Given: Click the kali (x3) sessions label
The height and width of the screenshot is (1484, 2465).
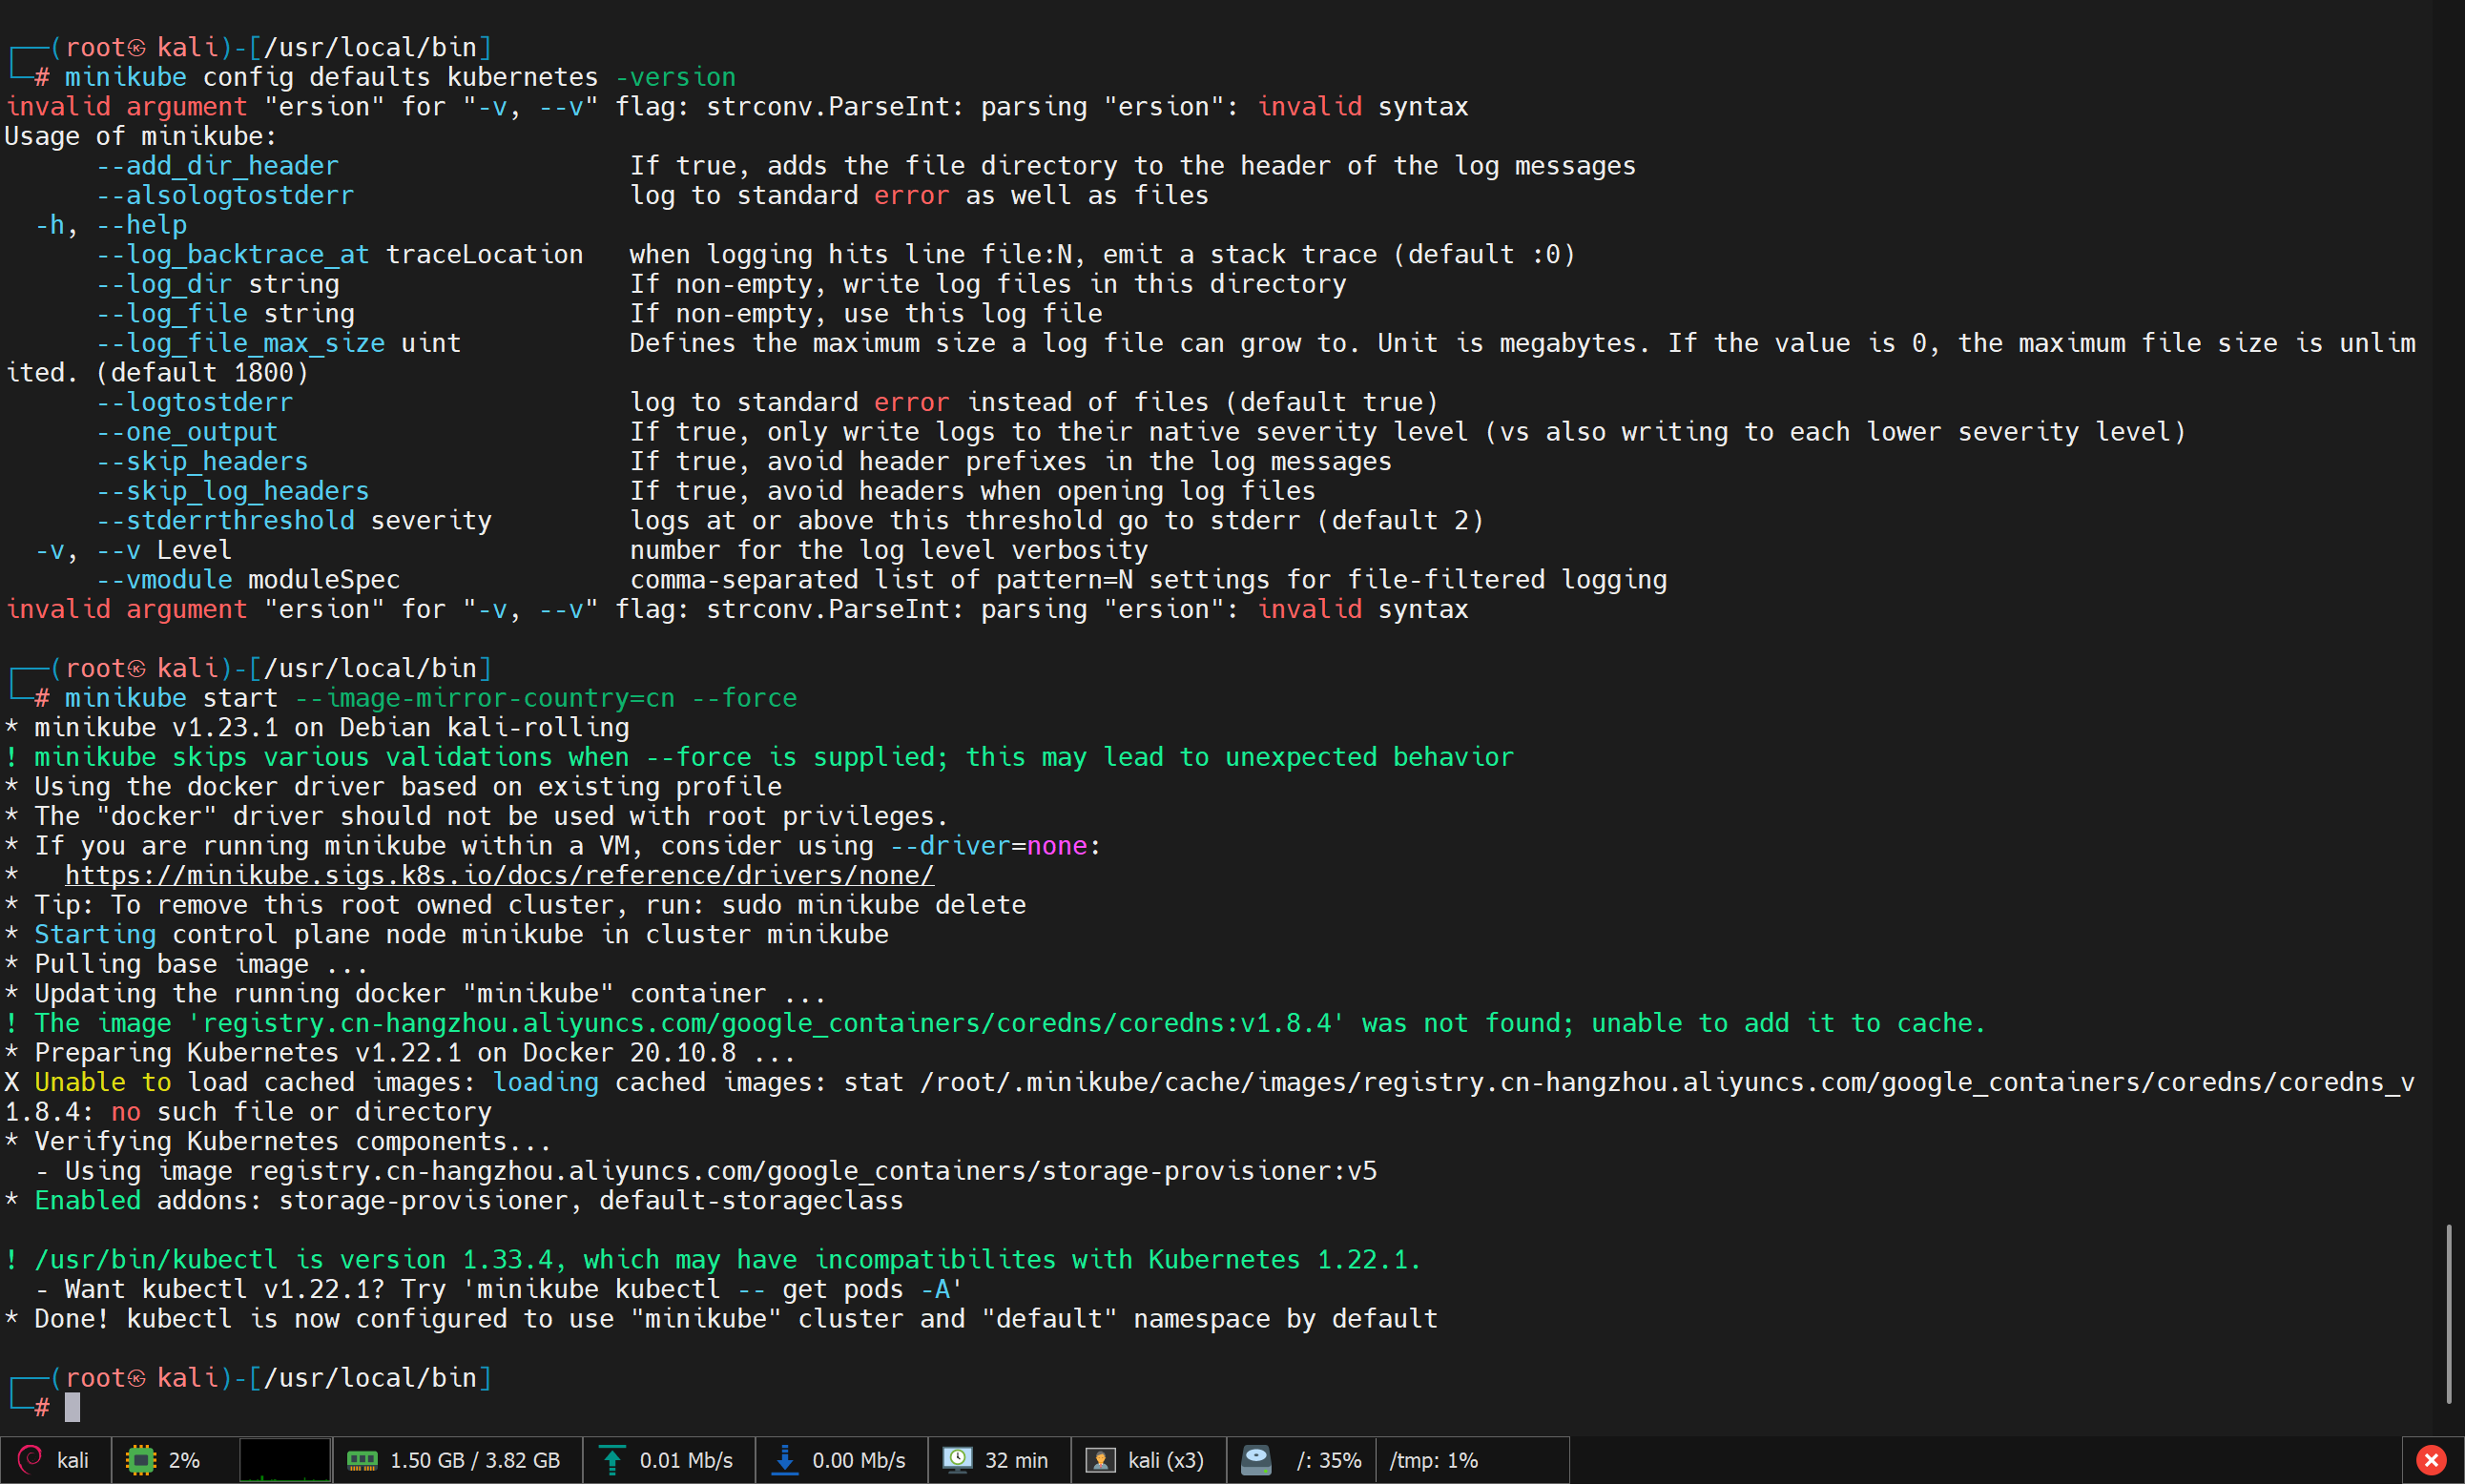Looking at the screenshot, I should tap(1165, 1460).
